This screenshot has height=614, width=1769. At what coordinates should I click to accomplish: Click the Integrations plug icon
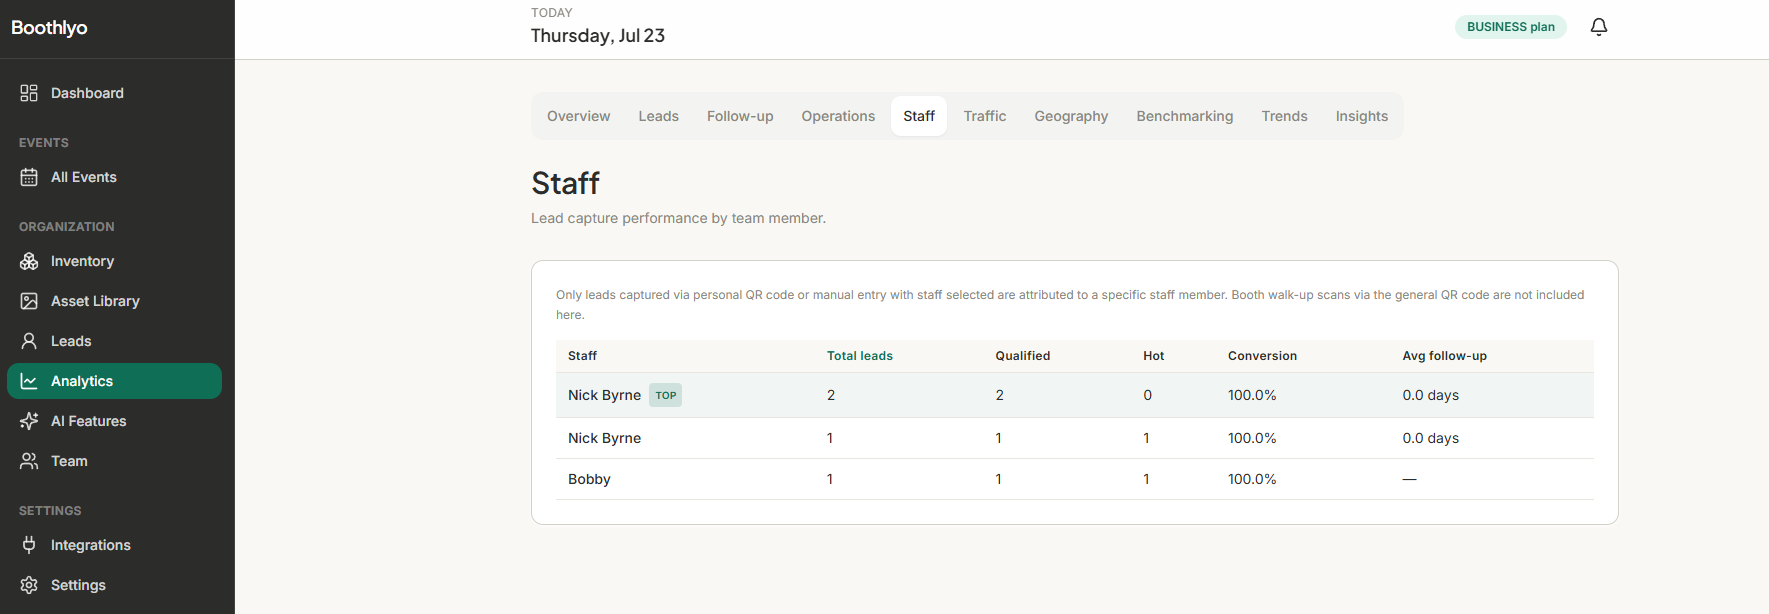(x=29, y=545)
